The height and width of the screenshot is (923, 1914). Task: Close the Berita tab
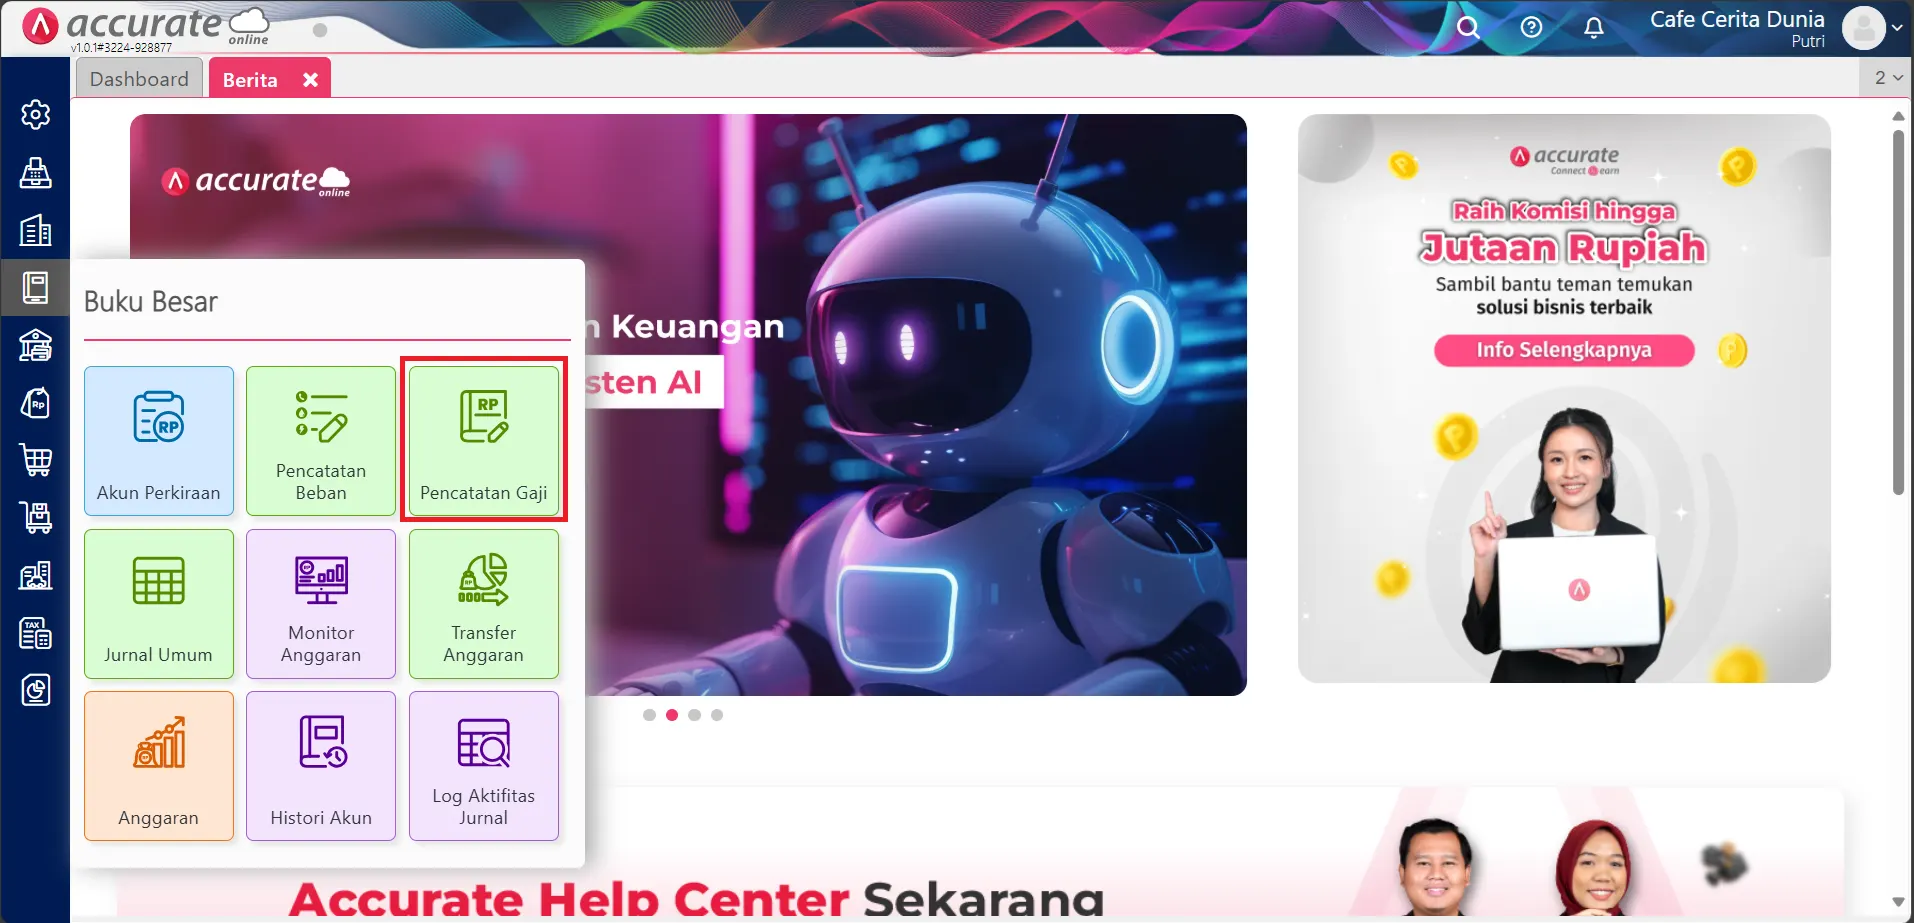click(x=311, y=80)
